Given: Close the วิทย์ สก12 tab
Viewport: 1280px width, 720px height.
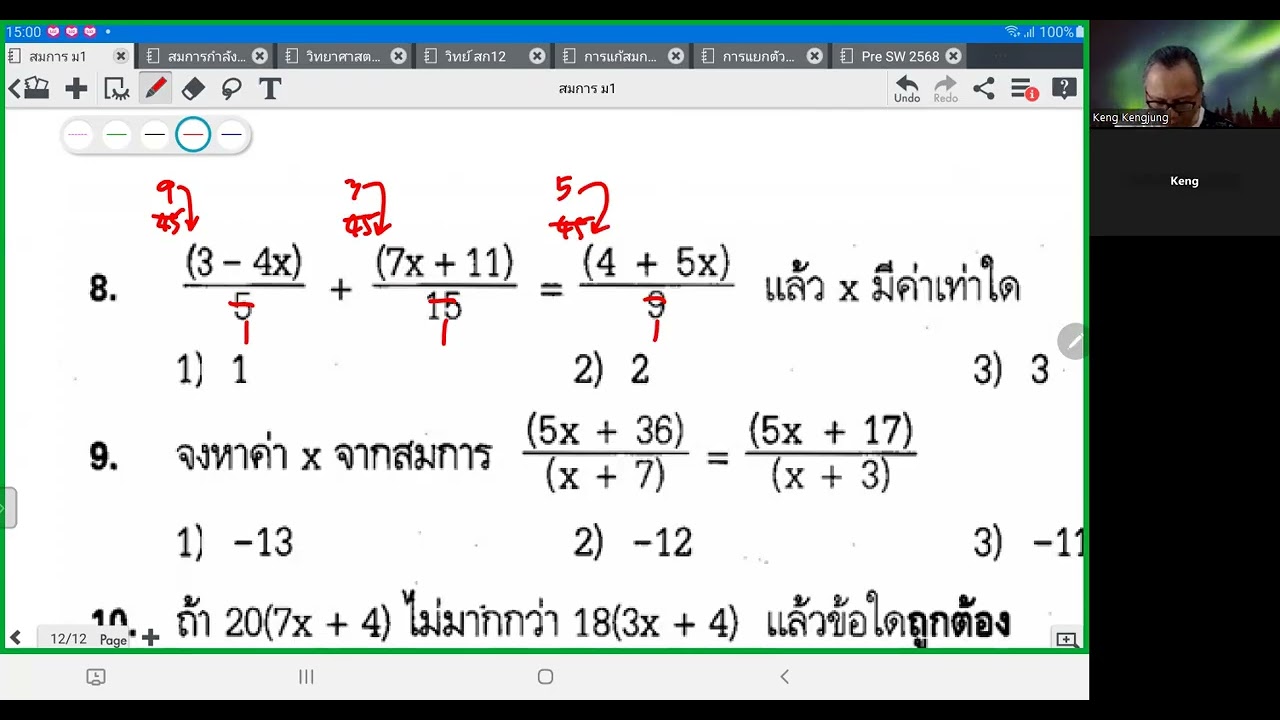Looking at the screenshot, I should coord(537,56).
